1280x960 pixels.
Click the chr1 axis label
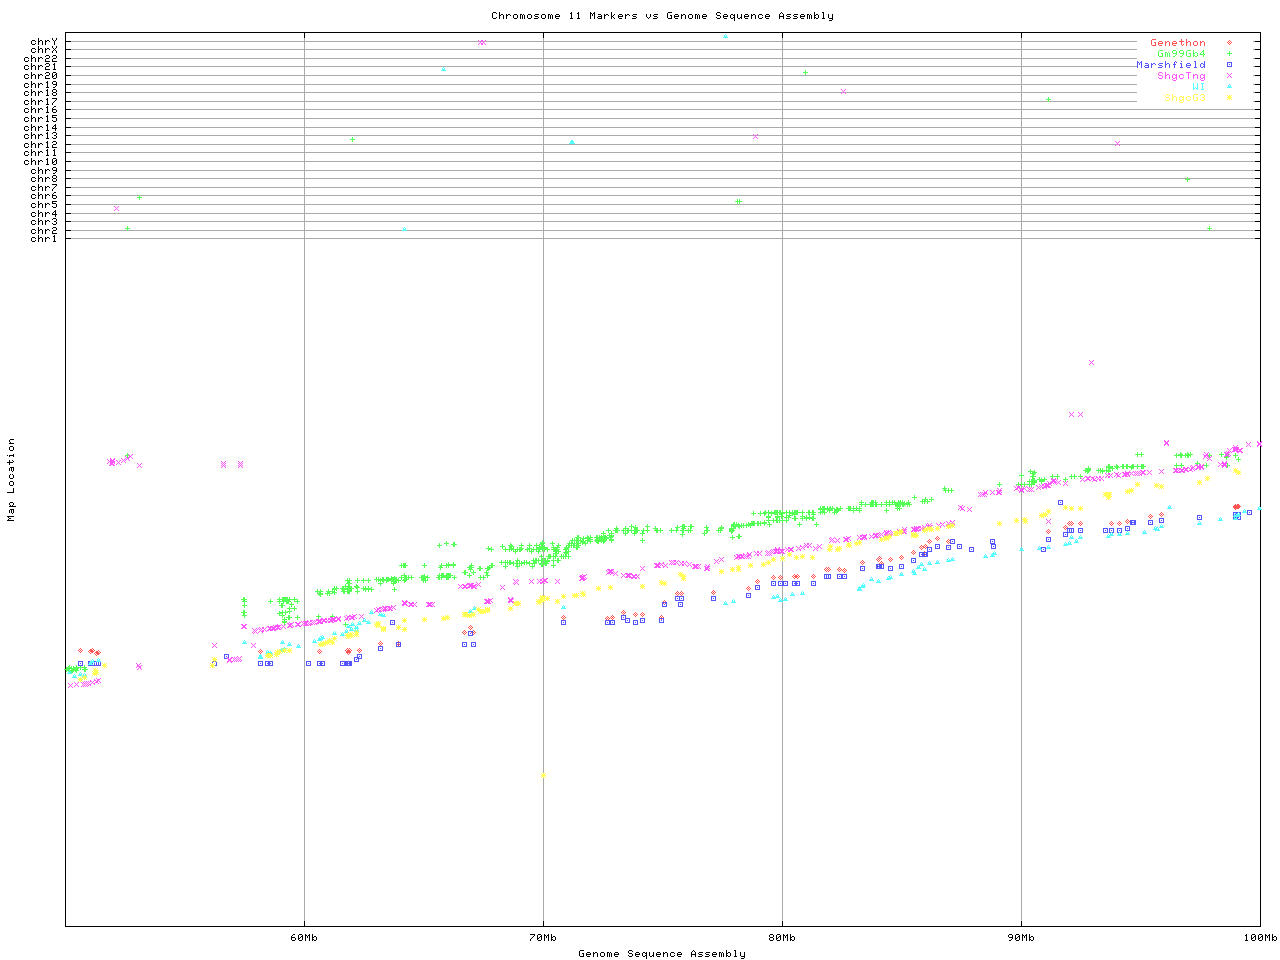coord(44,238)
